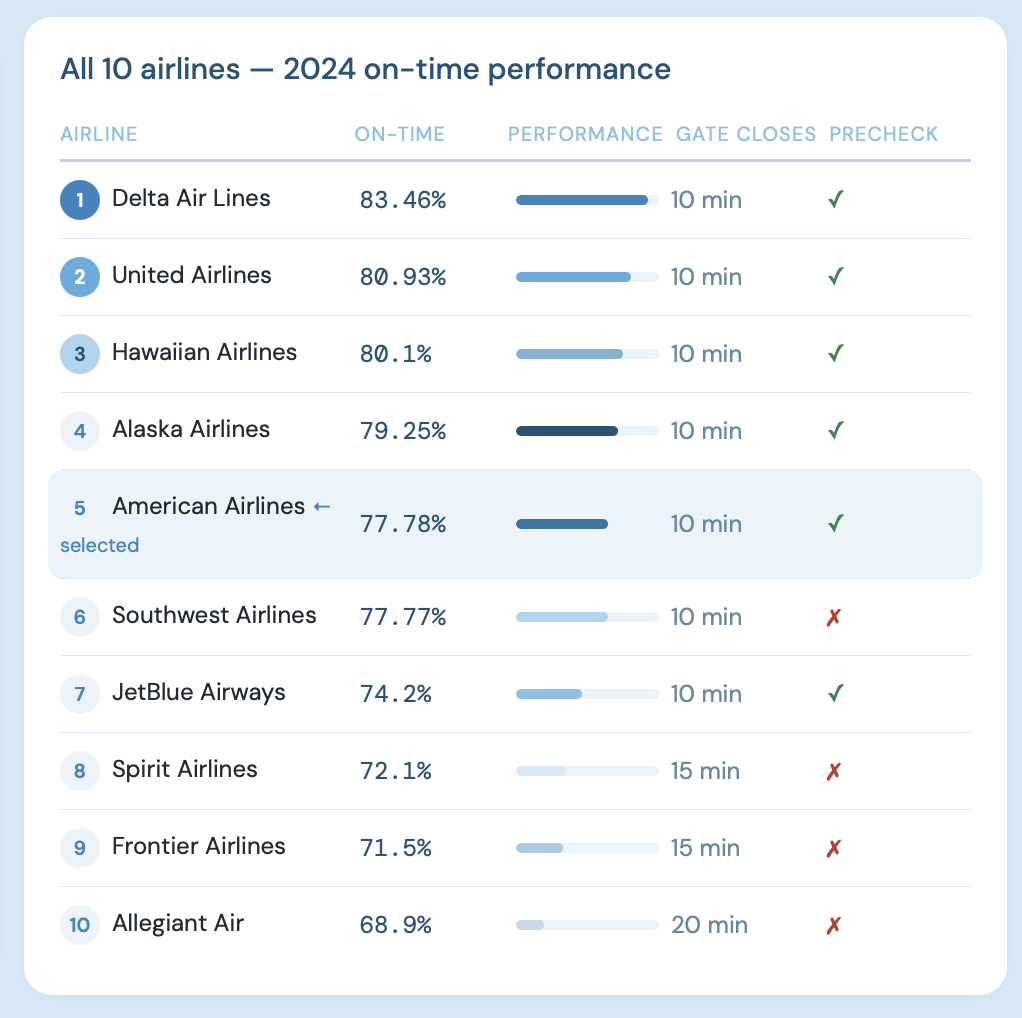Click Allegiant Air's red PreCheck X mark
The width and height of the screenshot is (1022, 1018).
point(834,925)
